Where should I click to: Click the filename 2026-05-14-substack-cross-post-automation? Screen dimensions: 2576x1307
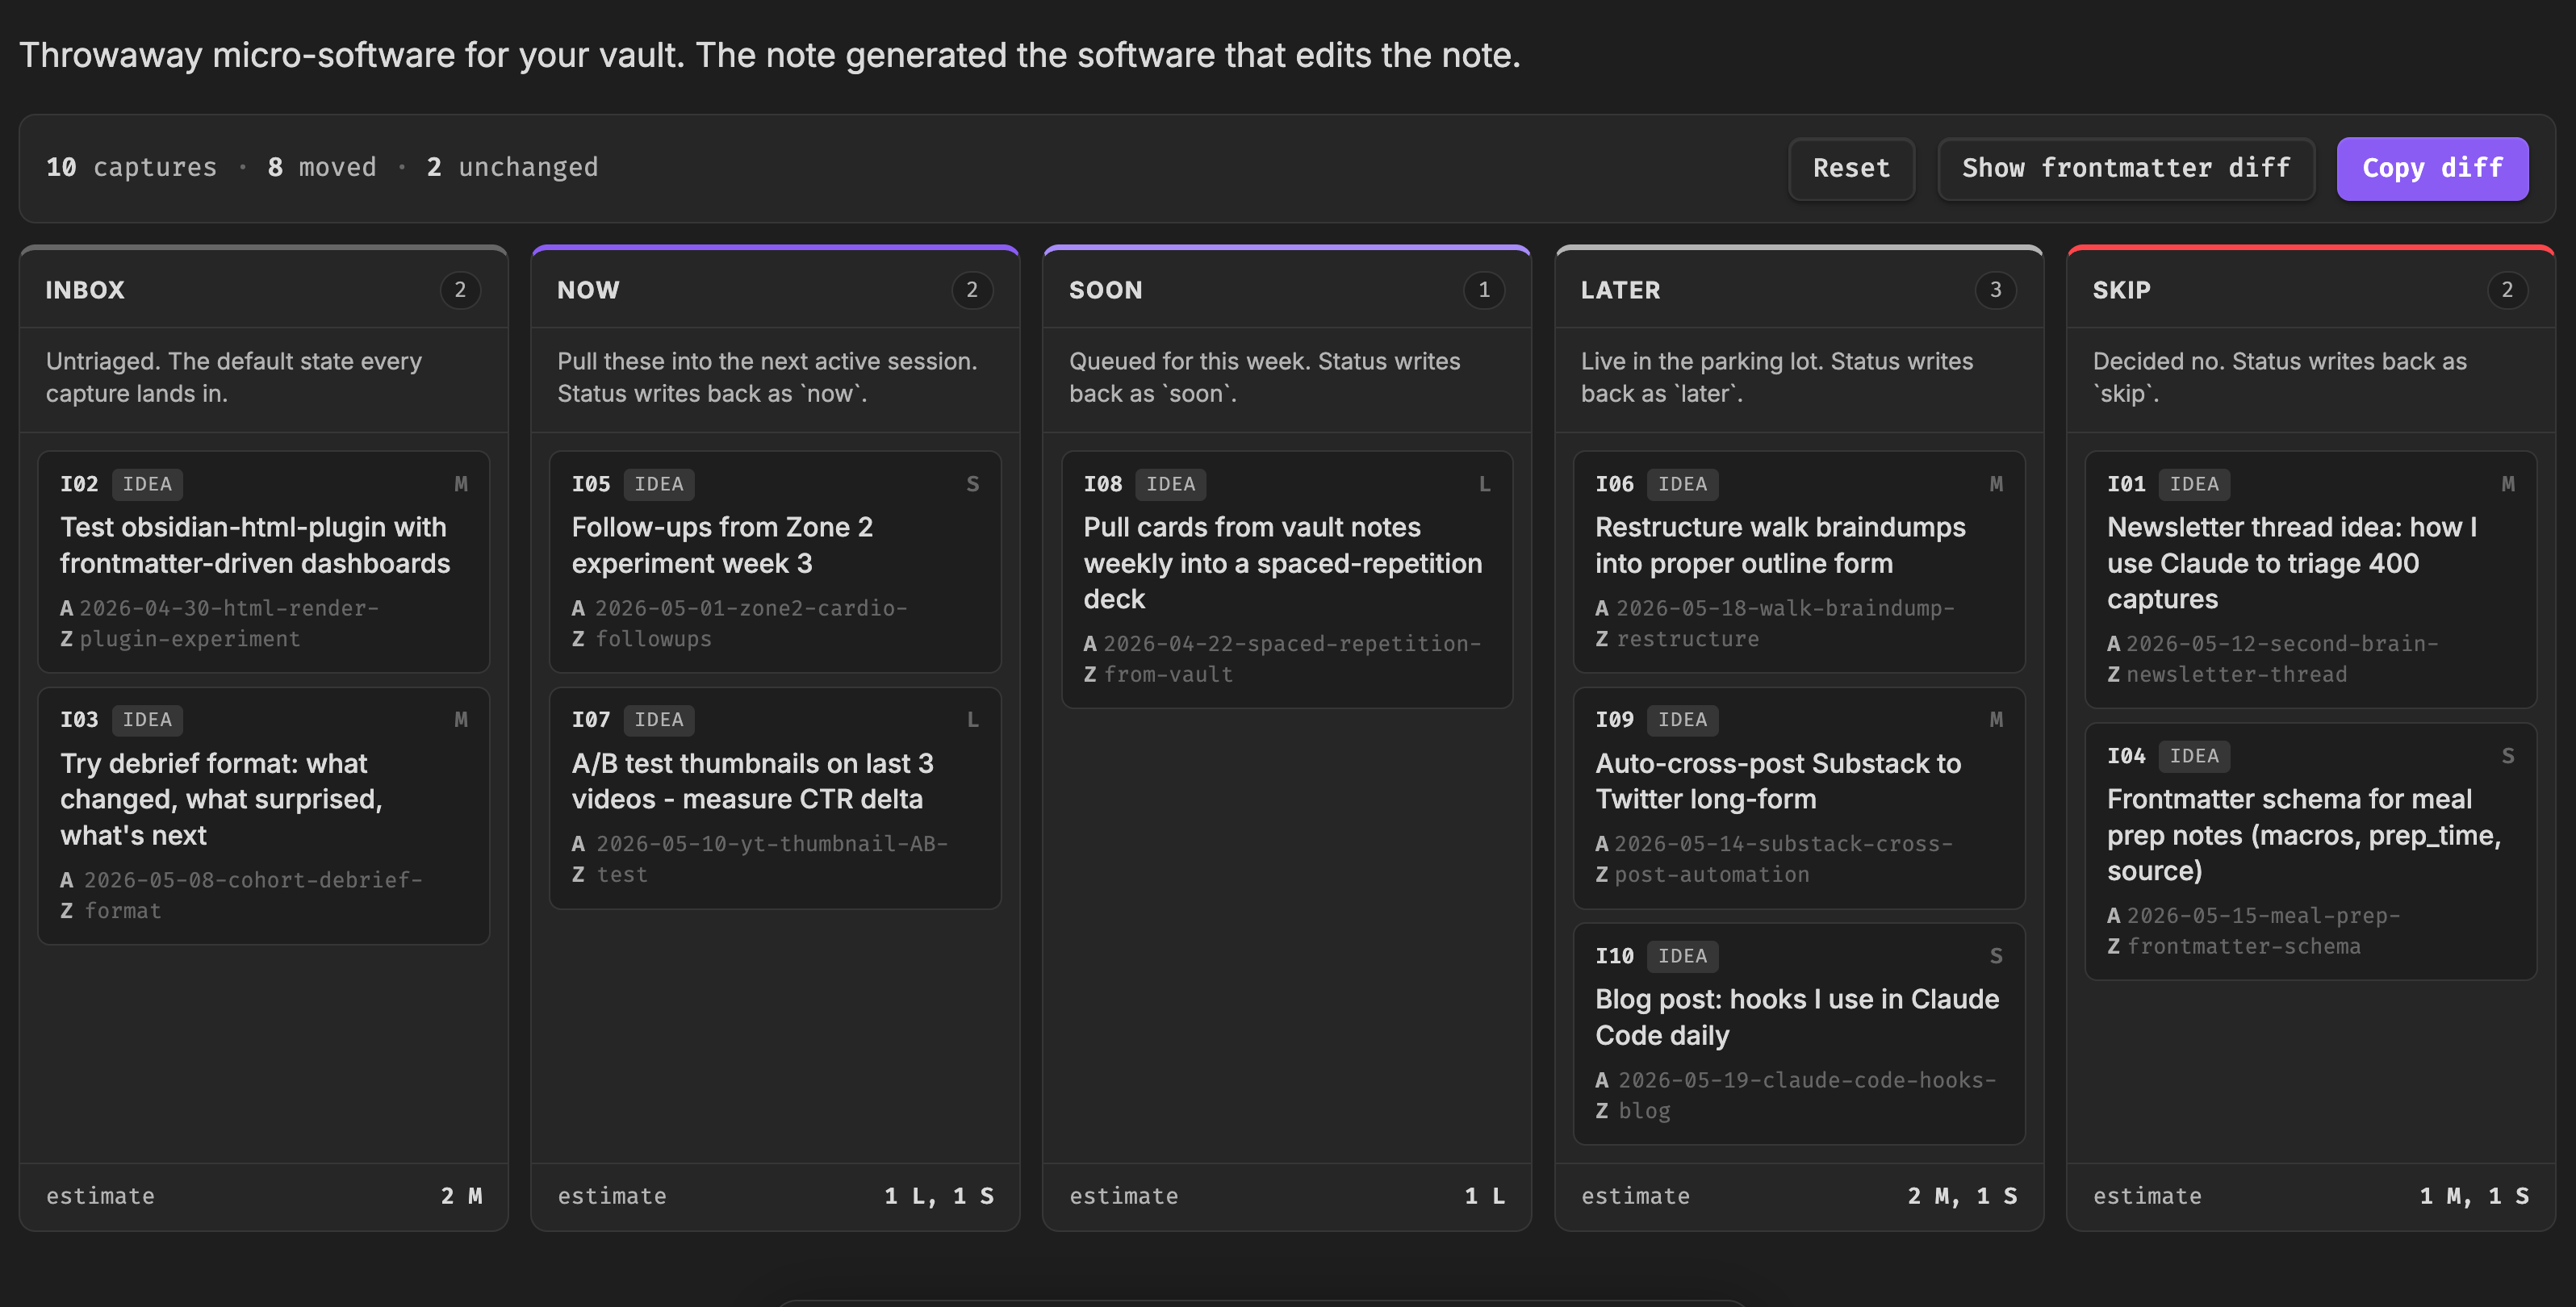(x=1784, y=859)
